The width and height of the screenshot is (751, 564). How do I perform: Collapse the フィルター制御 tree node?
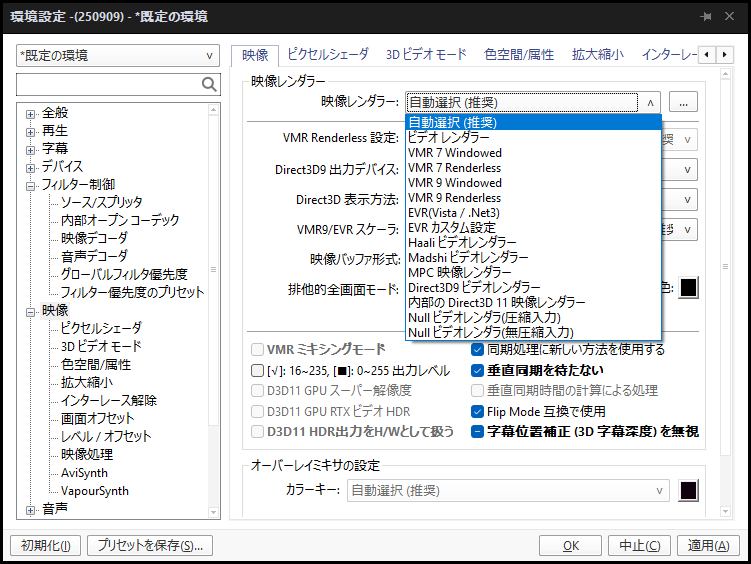click(31, 185)
